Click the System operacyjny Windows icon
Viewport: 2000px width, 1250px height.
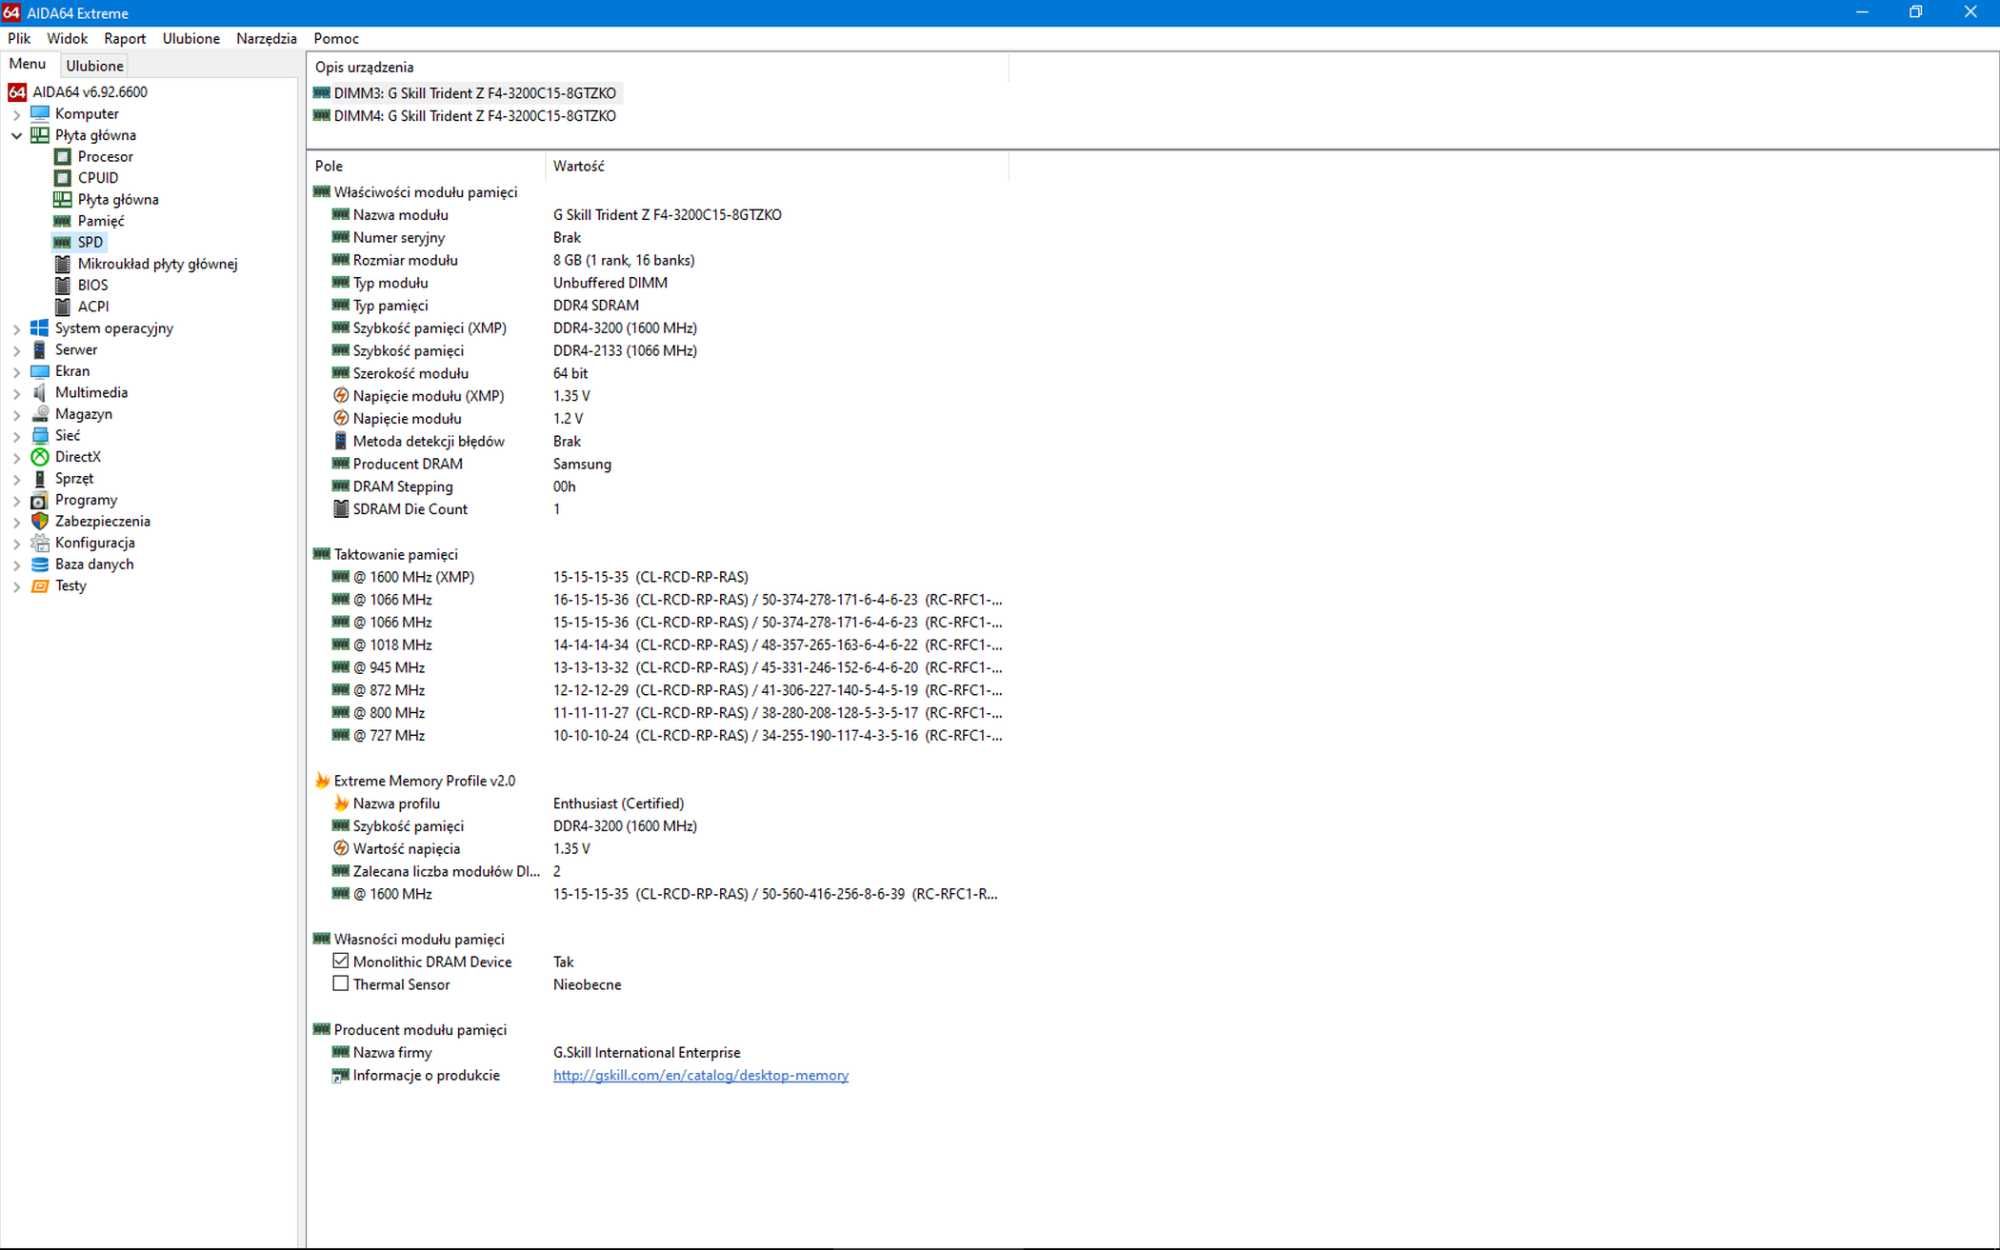(x=40, y=328)
